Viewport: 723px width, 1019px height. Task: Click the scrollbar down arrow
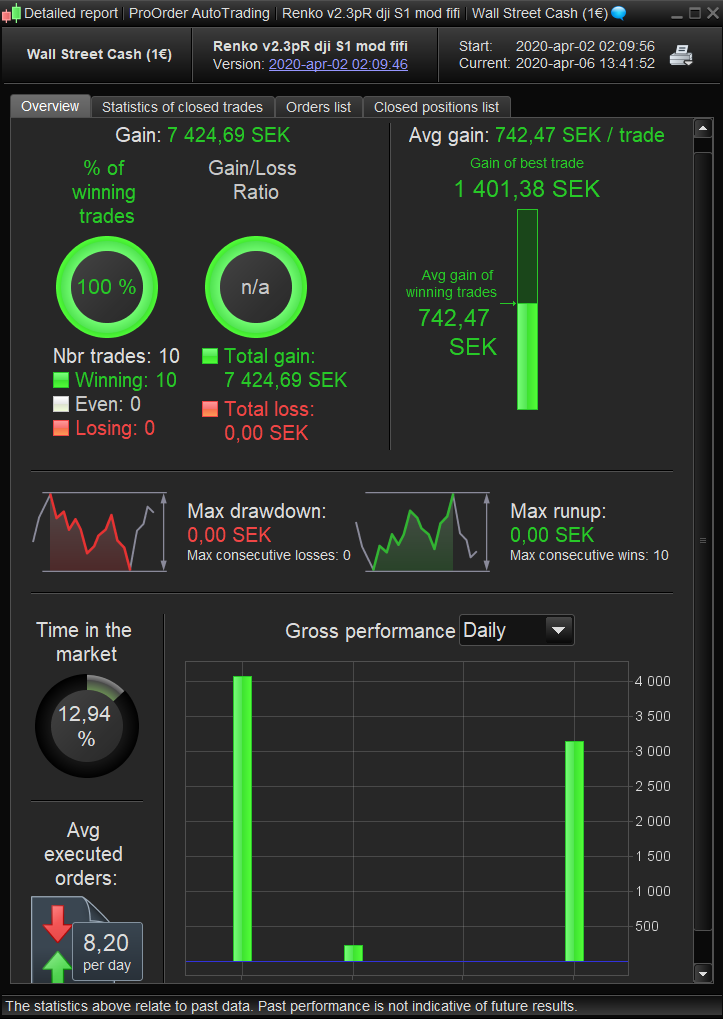(x=702, y=972)
